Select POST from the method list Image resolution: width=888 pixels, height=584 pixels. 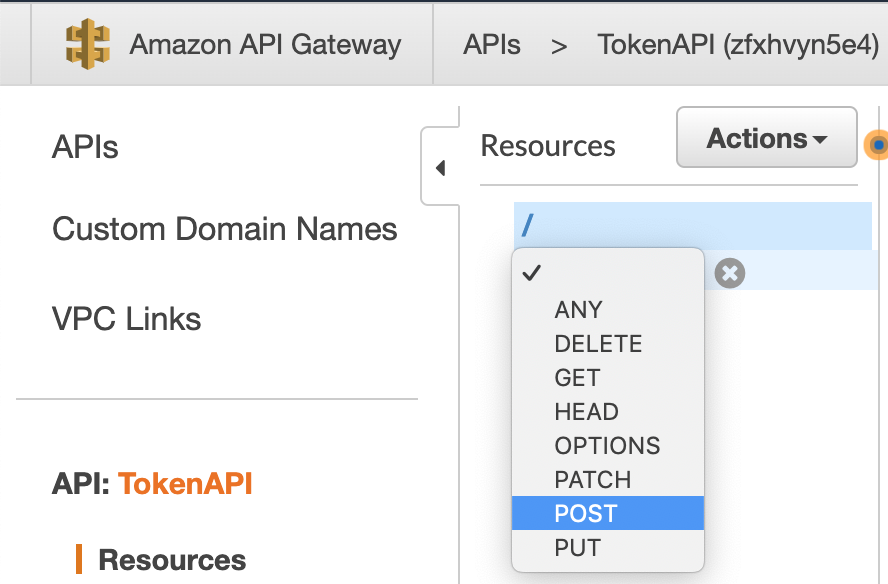pos(586,514)
